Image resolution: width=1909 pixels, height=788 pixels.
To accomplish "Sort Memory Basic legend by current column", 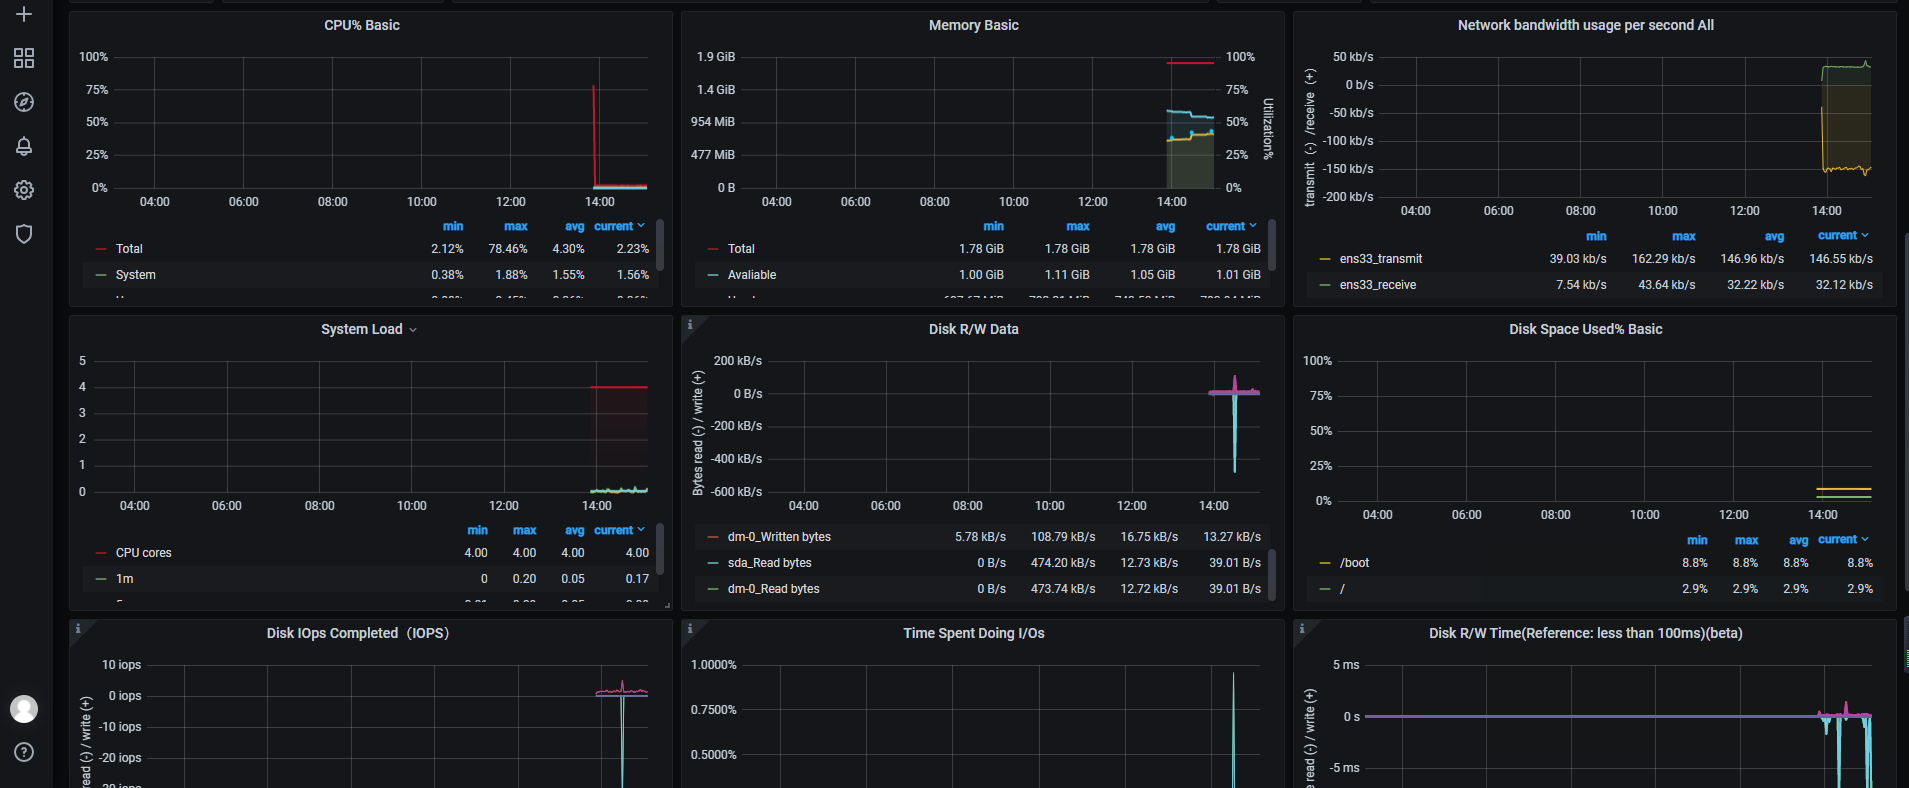I will [x=1231, y=226].
